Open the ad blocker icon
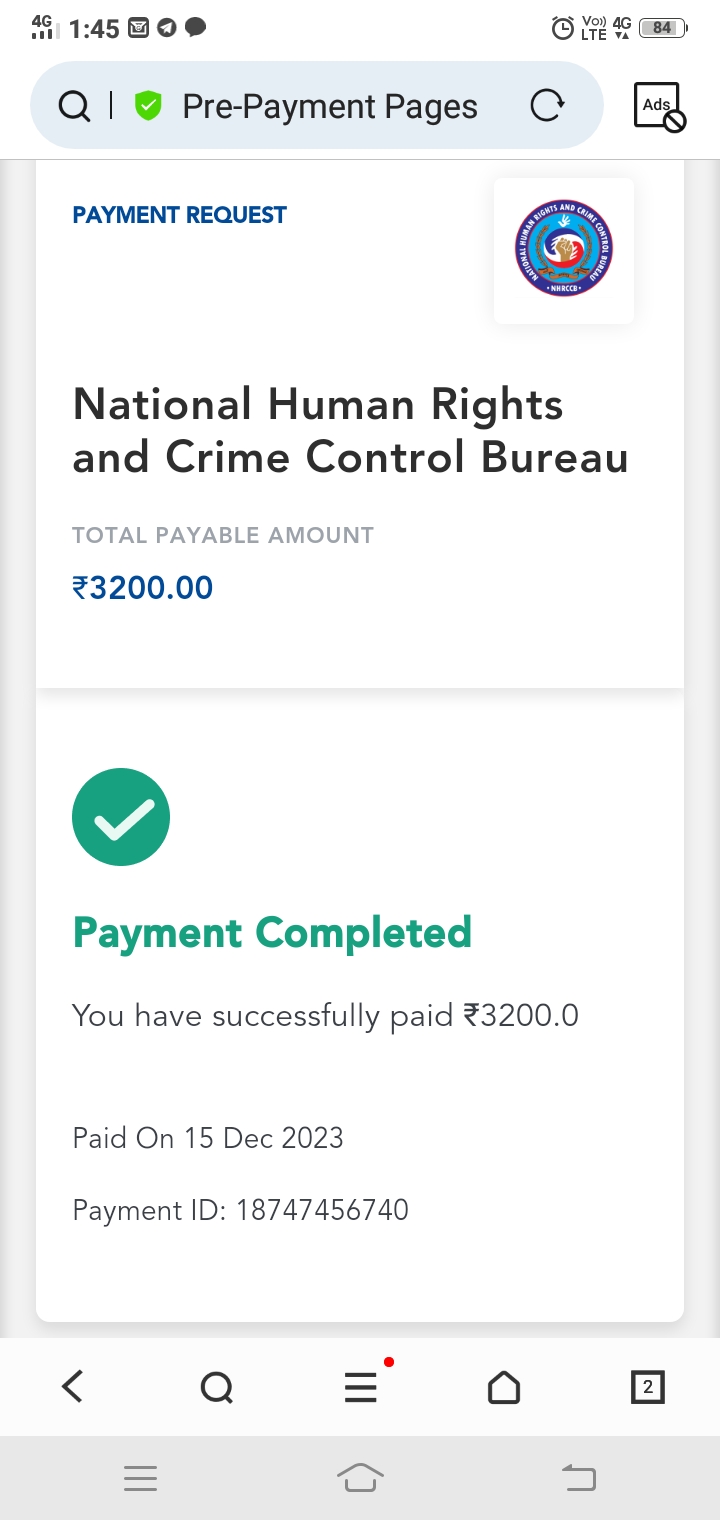720x1520 pixels. [x=658, y=106]
